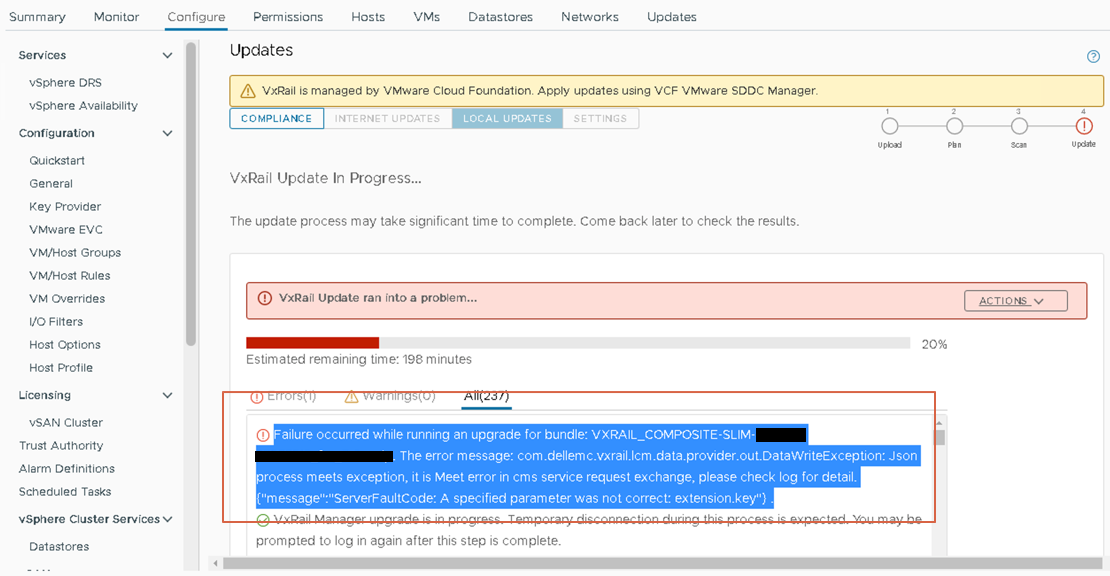Image resolution: width=1110 pixels, height=576 pixels.
Task: Click the Upload step circle icon
Action: coord(890,128)
